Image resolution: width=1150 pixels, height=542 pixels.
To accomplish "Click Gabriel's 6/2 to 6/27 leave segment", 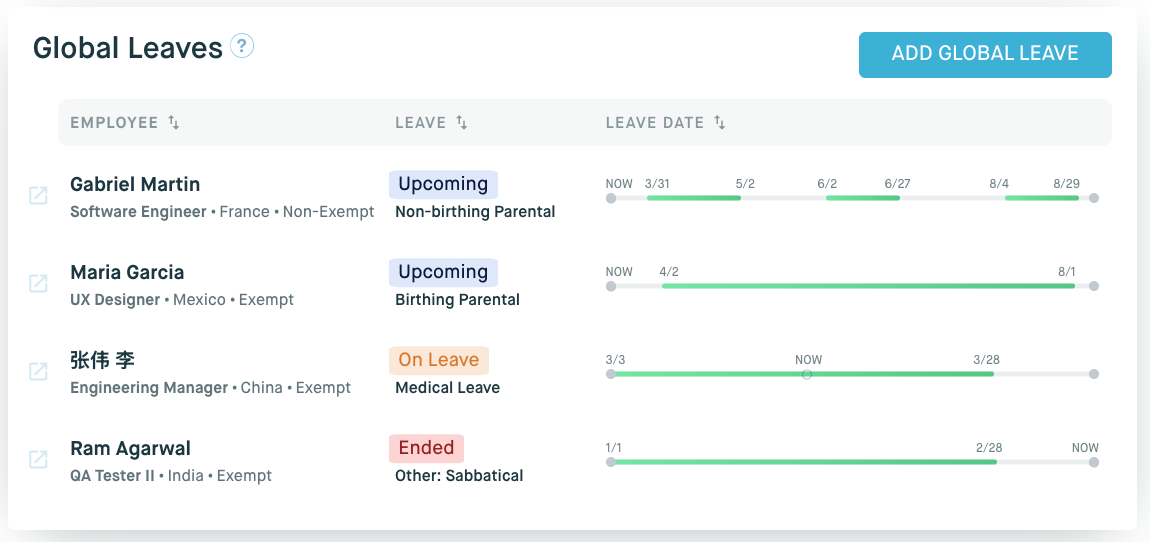I will (x=862, y=198).
